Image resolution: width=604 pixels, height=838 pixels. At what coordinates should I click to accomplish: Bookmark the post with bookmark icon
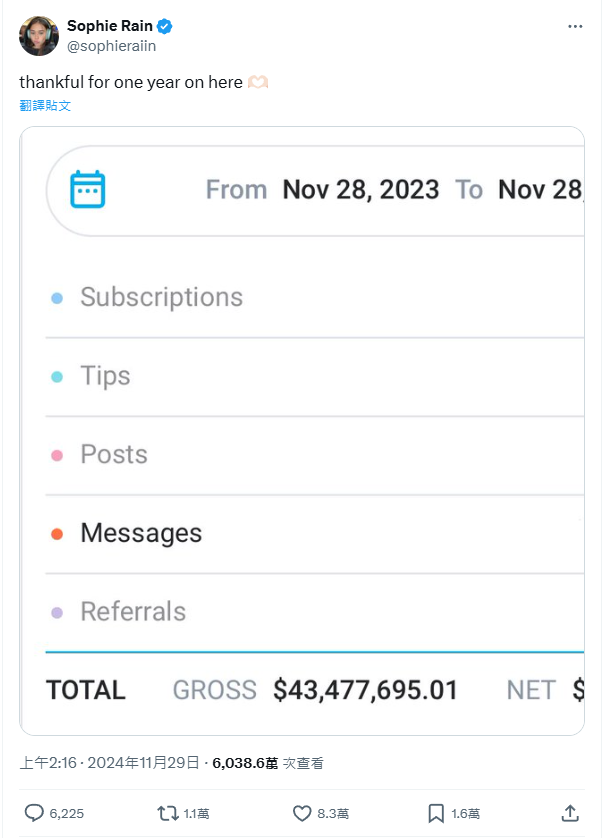[x=436, y=813]
